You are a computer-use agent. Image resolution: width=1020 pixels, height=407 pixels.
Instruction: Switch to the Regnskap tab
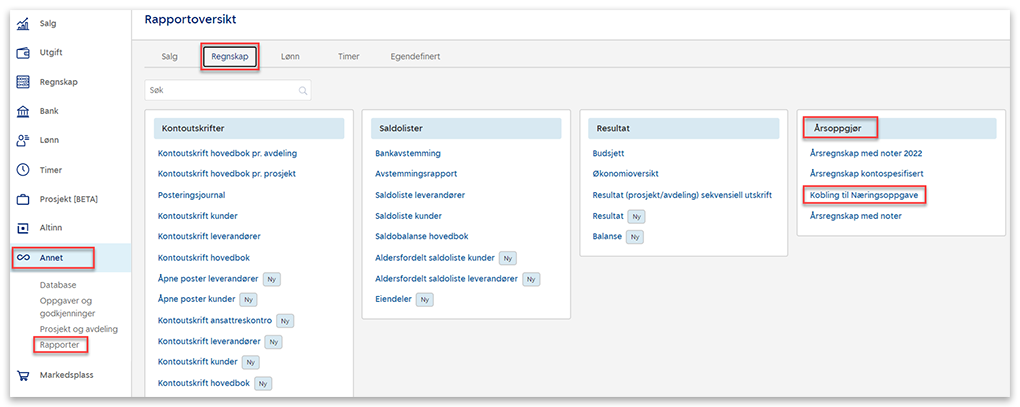[229, 57]
